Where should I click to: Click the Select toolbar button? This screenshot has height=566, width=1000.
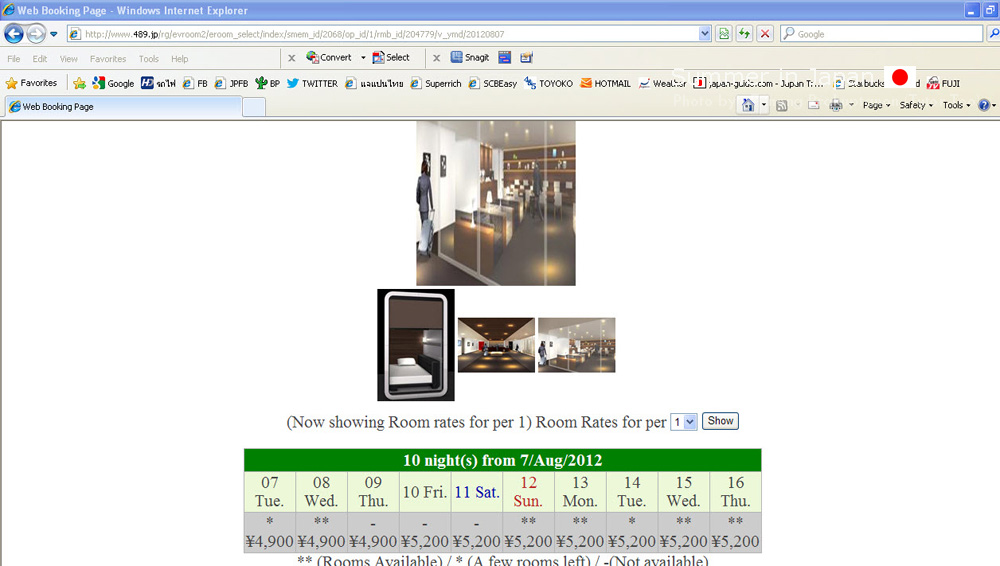point(391,57)
